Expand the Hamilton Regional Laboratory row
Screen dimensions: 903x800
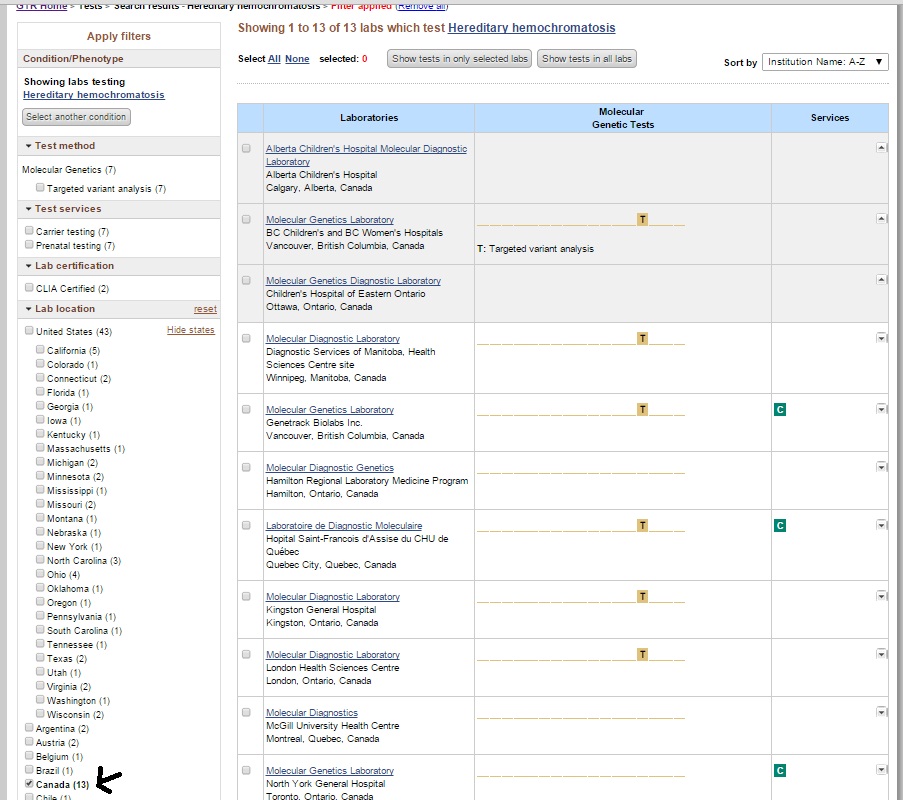coord(881,467)
